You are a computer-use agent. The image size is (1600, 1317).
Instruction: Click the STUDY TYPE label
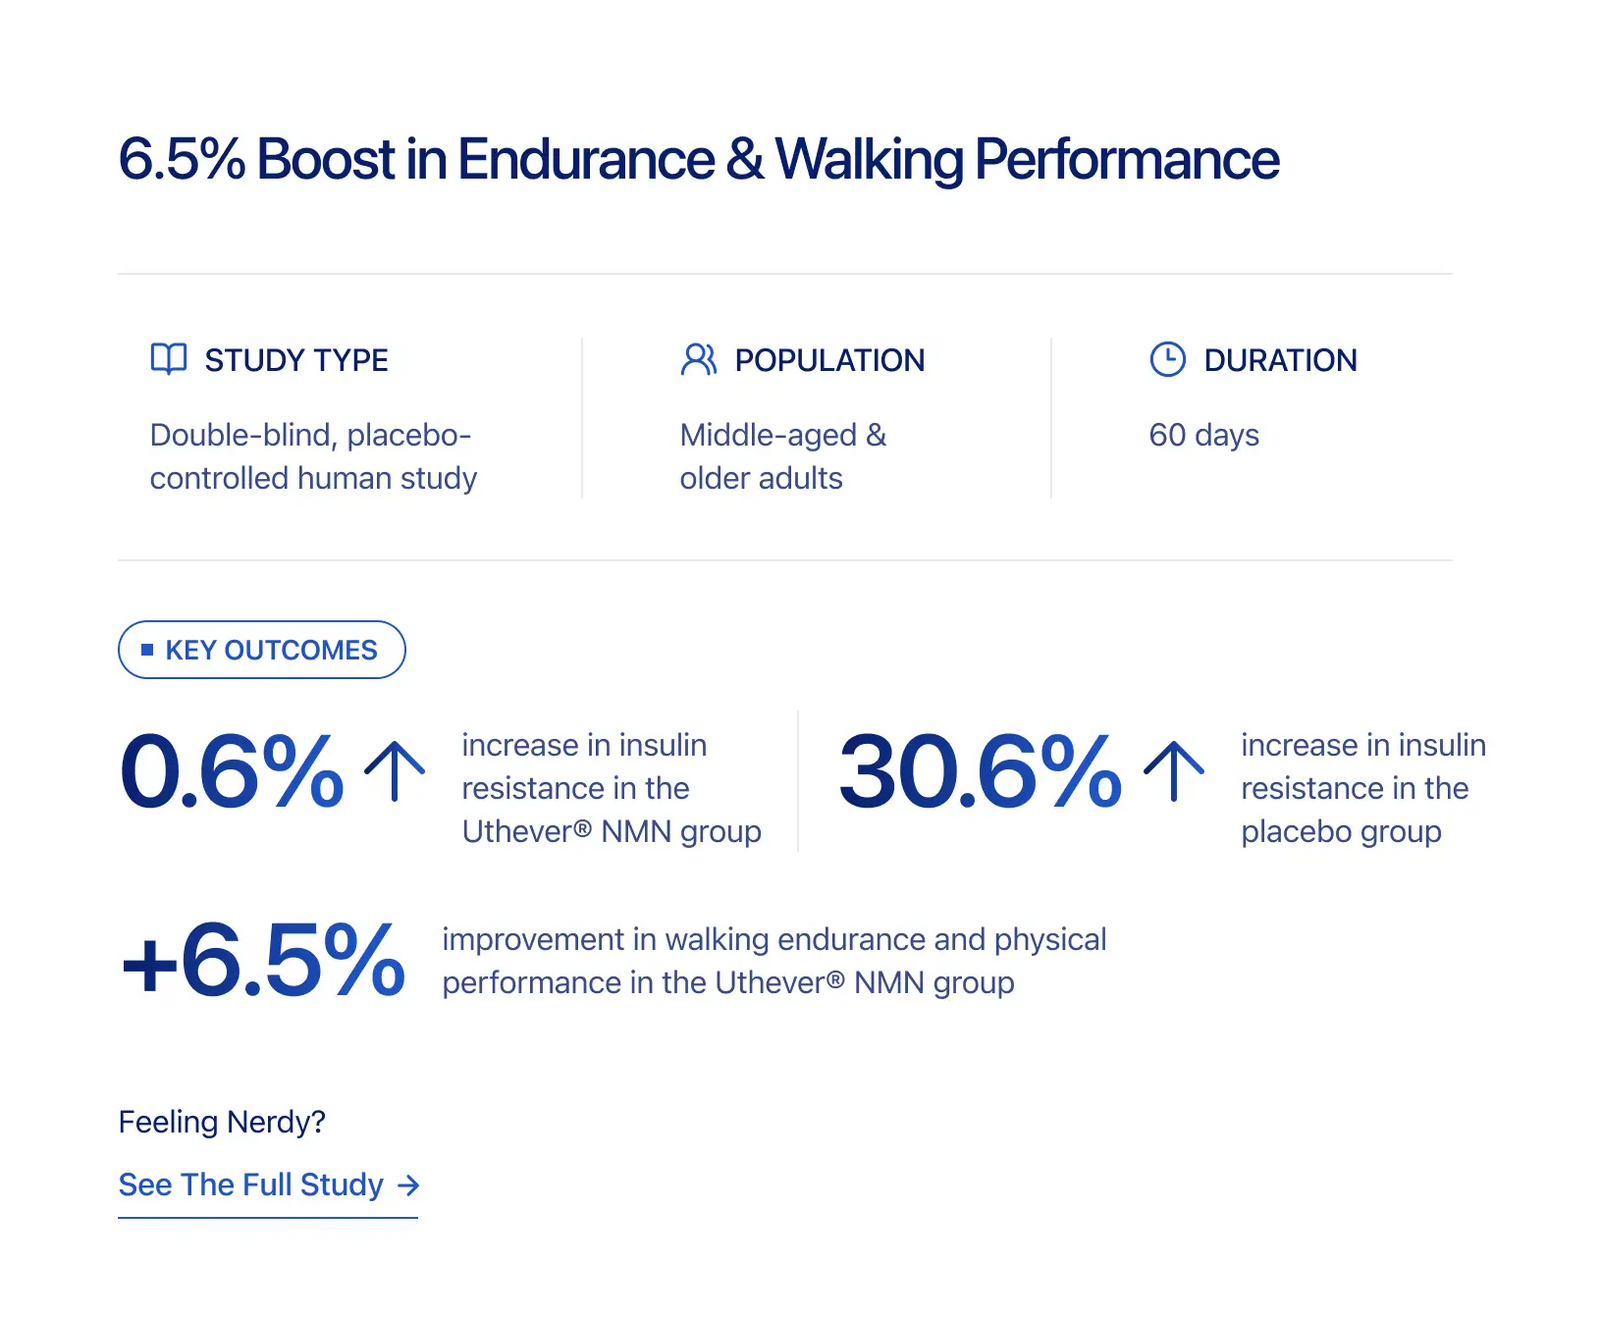(x=296, y=360)
